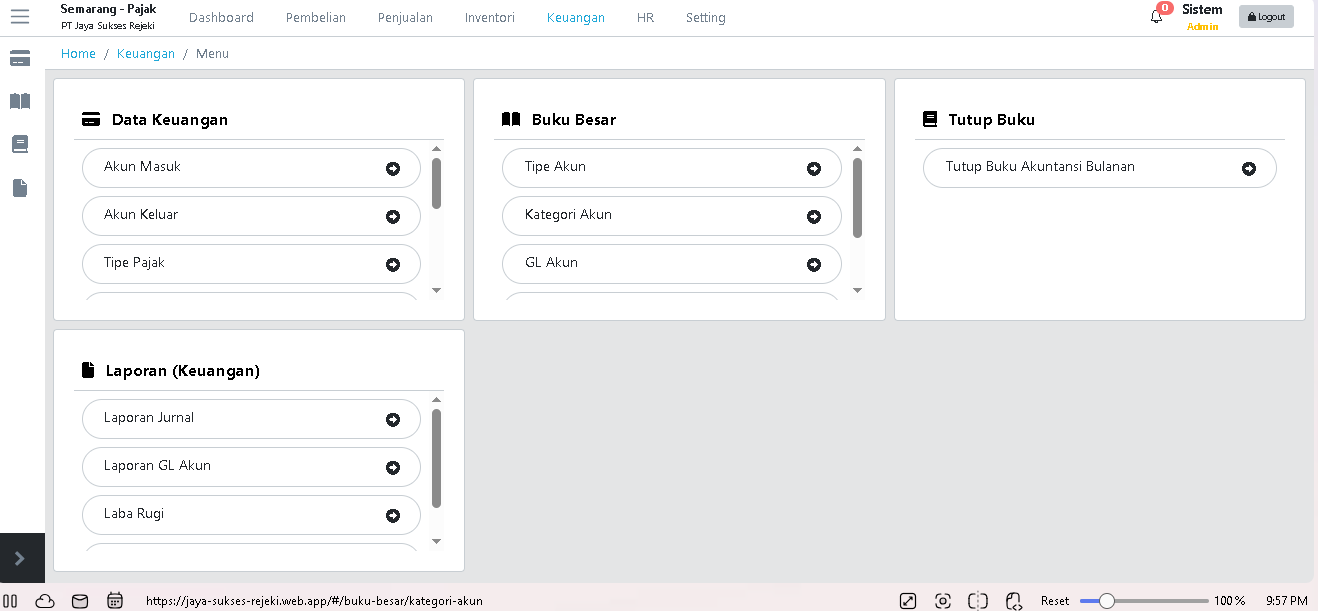Click the Logout button
Screen dimensions: 1318x611
pyautogui.click(x=1266, y=17)
